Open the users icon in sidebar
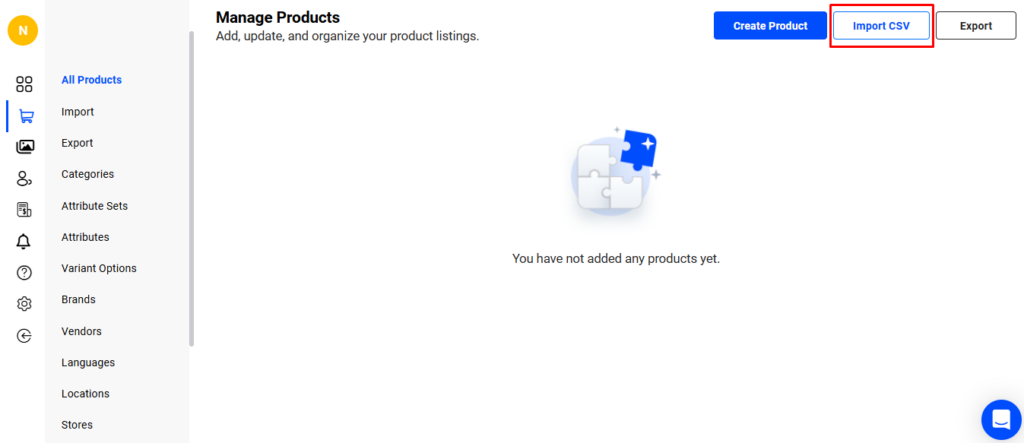 24,178
